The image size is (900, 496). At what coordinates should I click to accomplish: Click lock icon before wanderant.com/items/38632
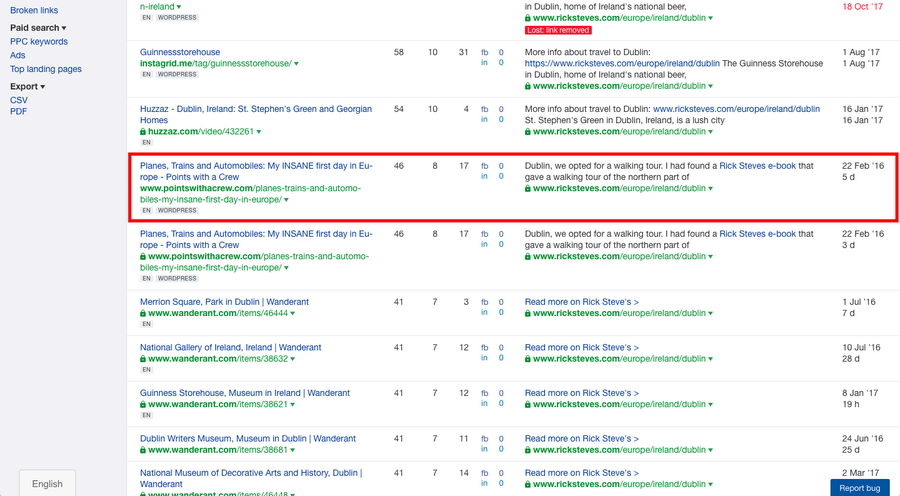143,359
